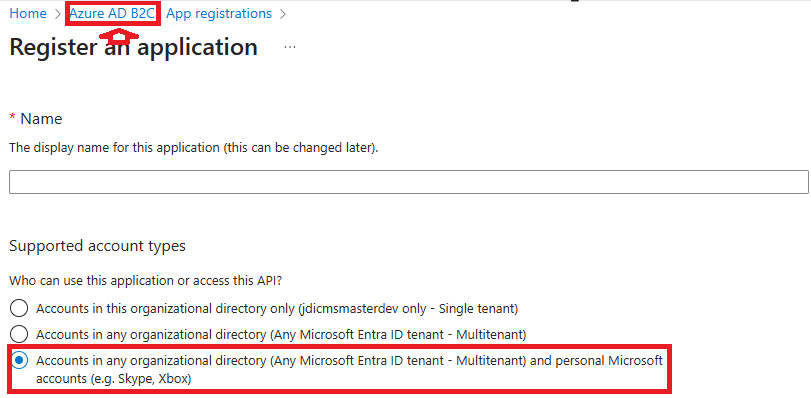The height and width of the screenshot is (398, 811).
Task: Select the Multitenant and personal Microsoft accounts radio
Action: tap(19, 361)
